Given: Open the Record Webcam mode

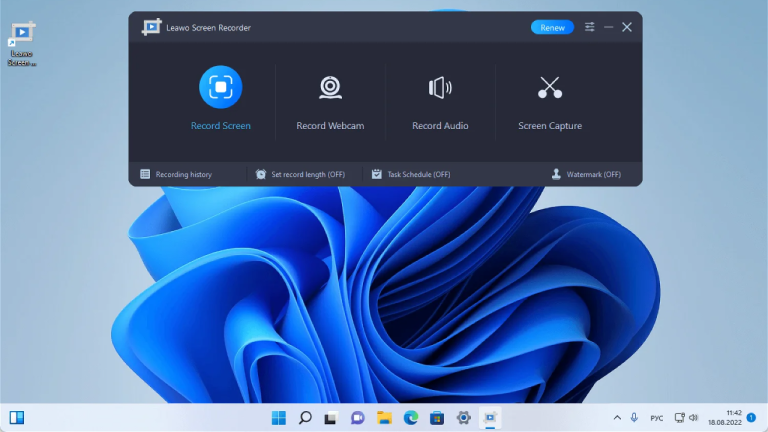Looking at the screenshot, I should click(330, 88).
